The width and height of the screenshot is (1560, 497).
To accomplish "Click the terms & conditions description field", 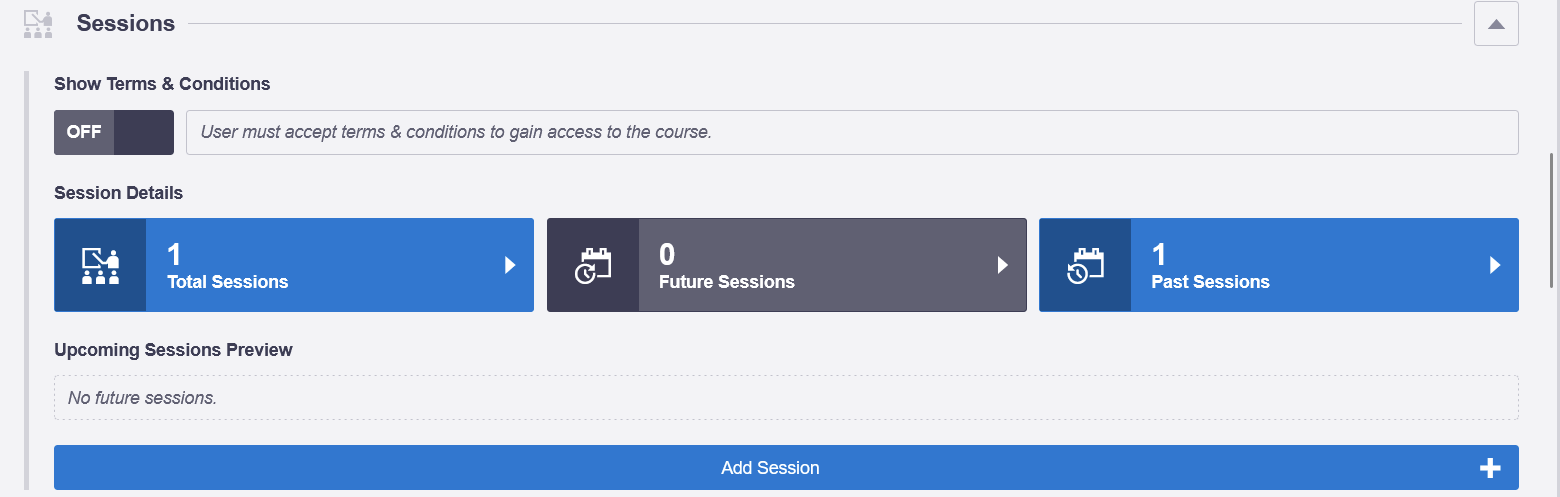I will [852, 132].
